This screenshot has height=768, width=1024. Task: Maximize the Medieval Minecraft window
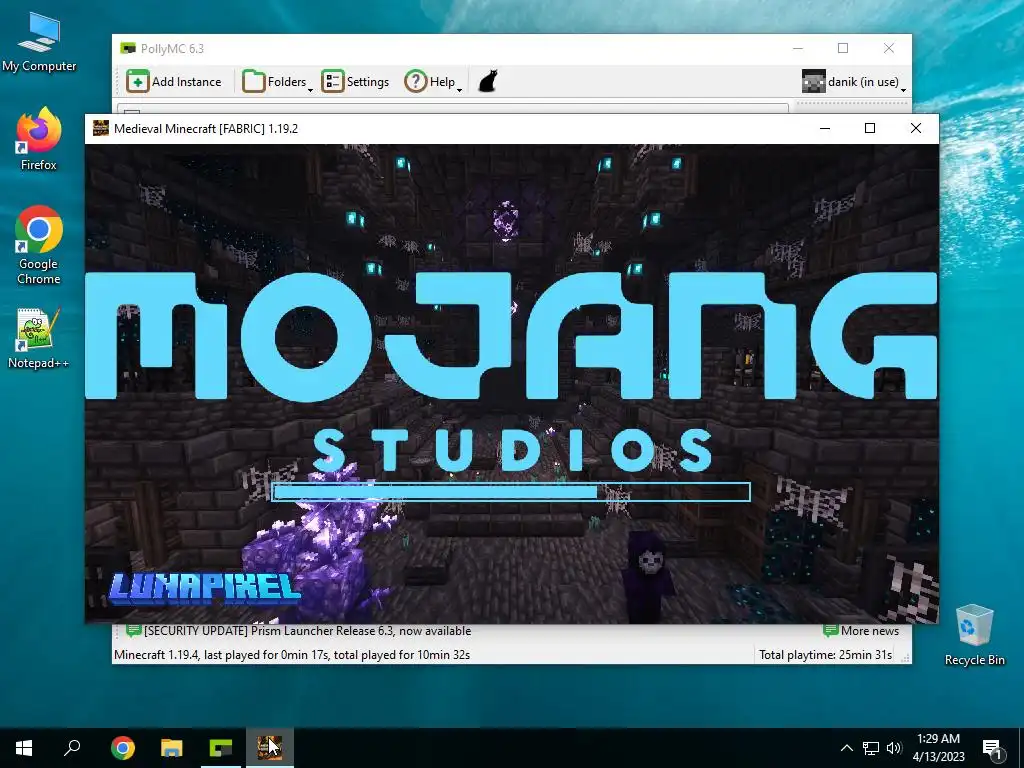(x=870, y=128)
